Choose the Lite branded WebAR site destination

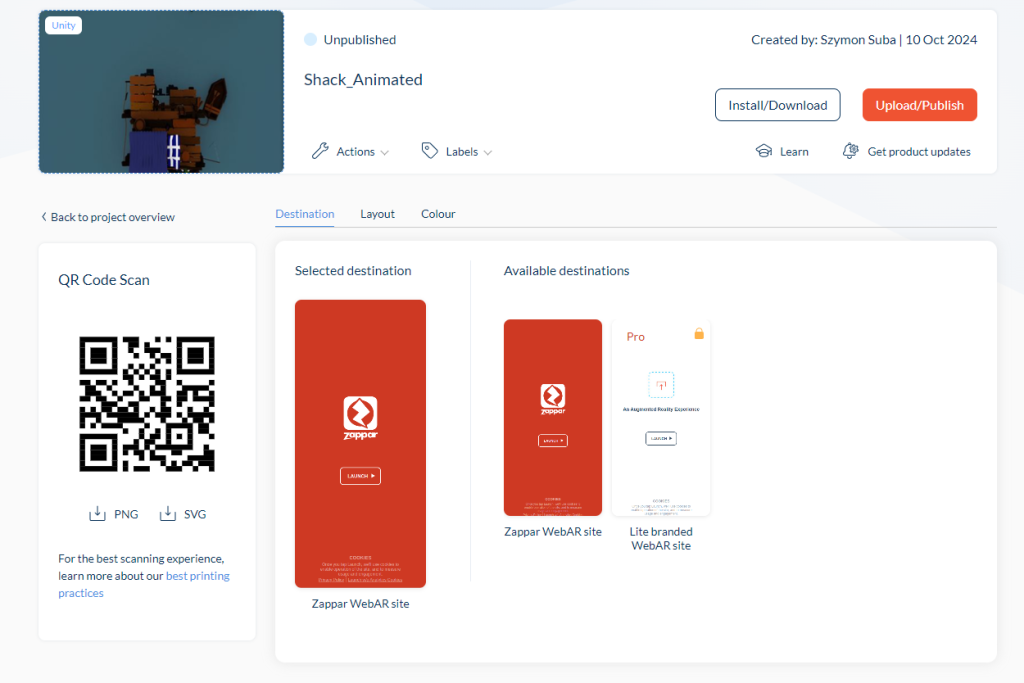point(661,417)
